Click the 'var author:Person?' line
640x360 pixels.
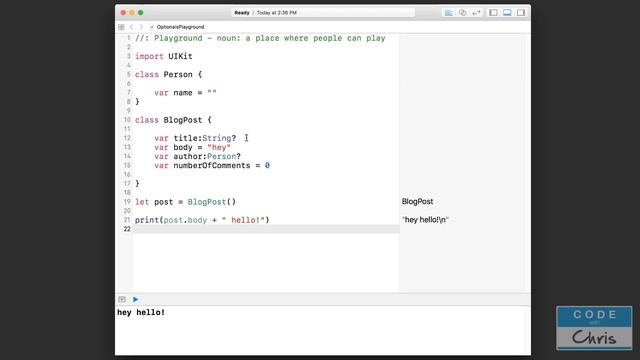(198, 156)
